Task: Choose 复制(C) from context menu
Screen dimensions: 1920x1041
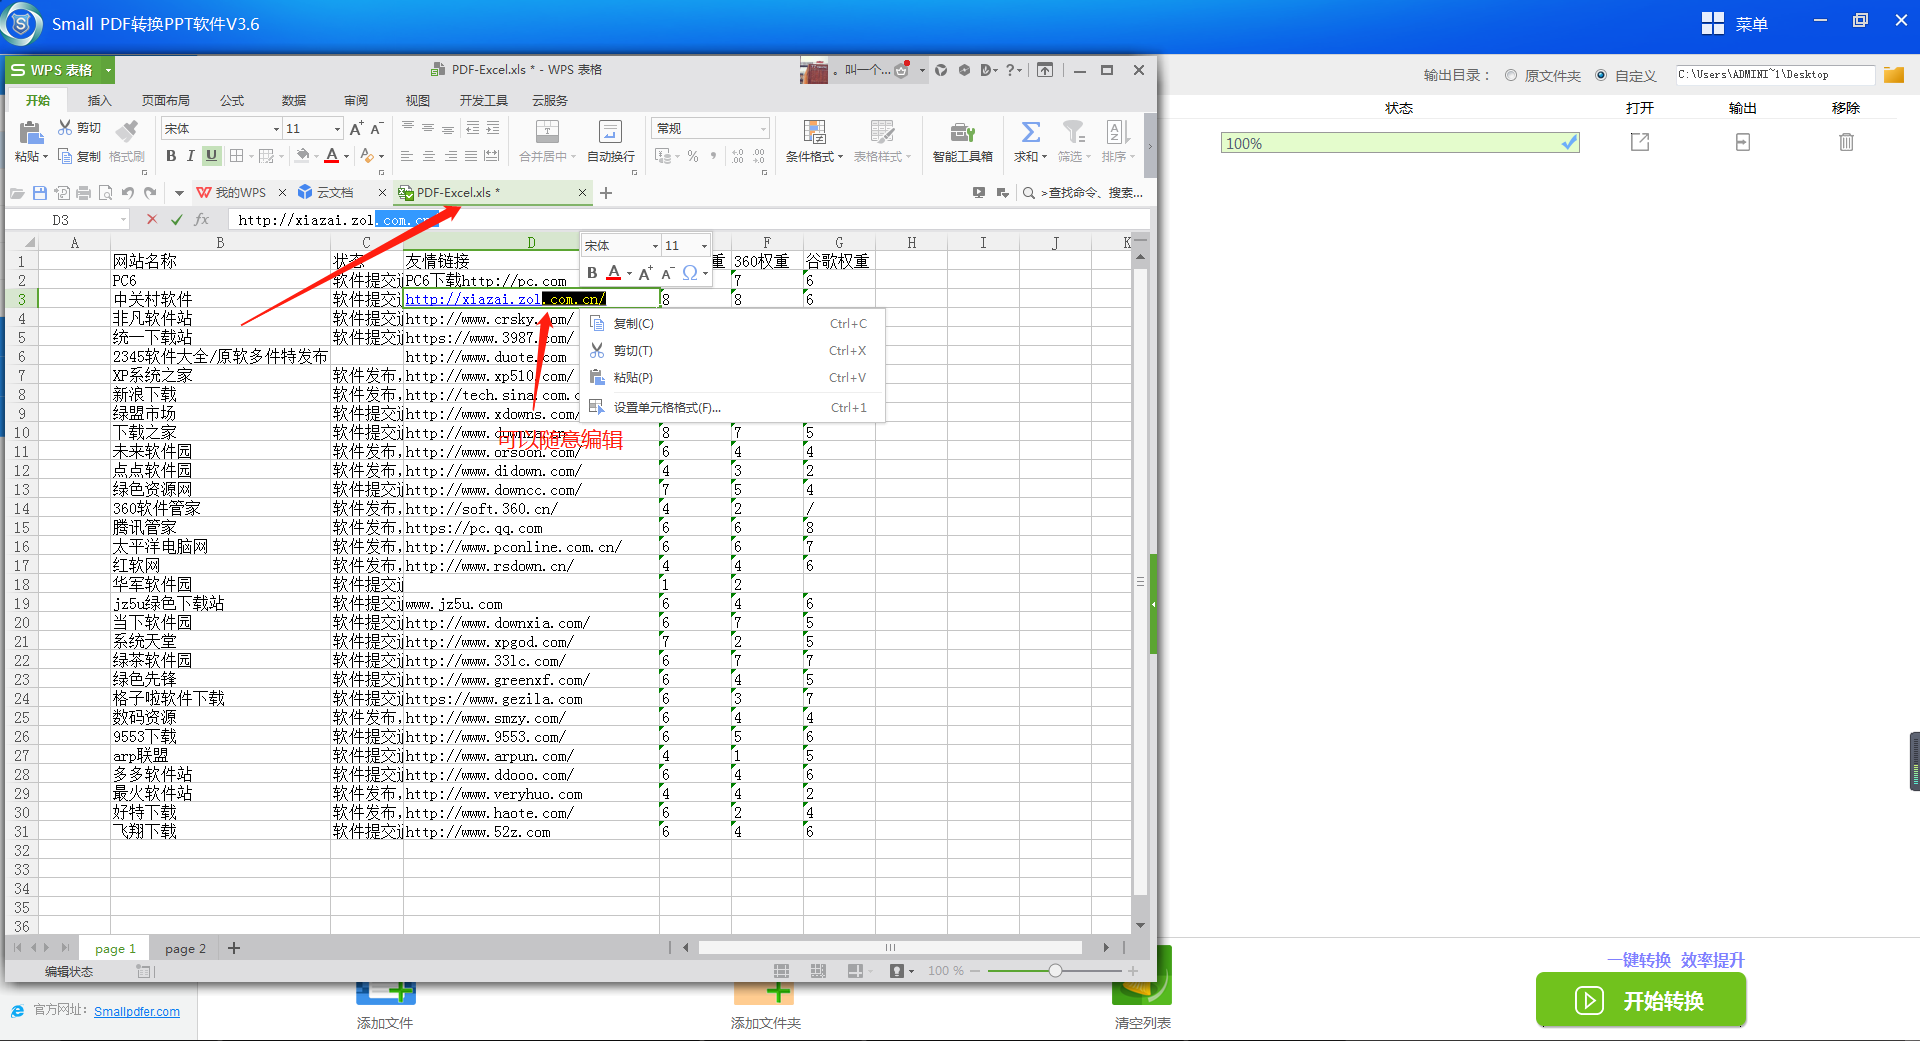Action: coord(731,323)
